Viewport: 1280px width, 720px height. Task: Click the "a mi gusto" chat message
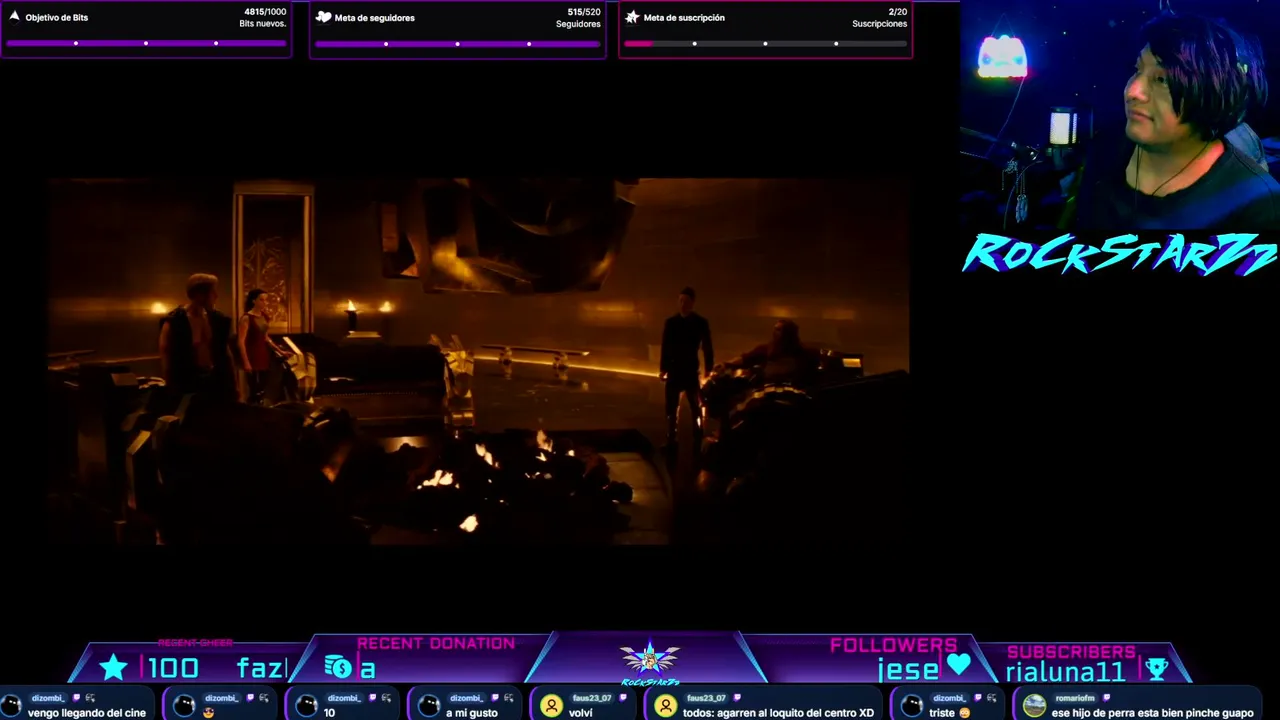472,713
